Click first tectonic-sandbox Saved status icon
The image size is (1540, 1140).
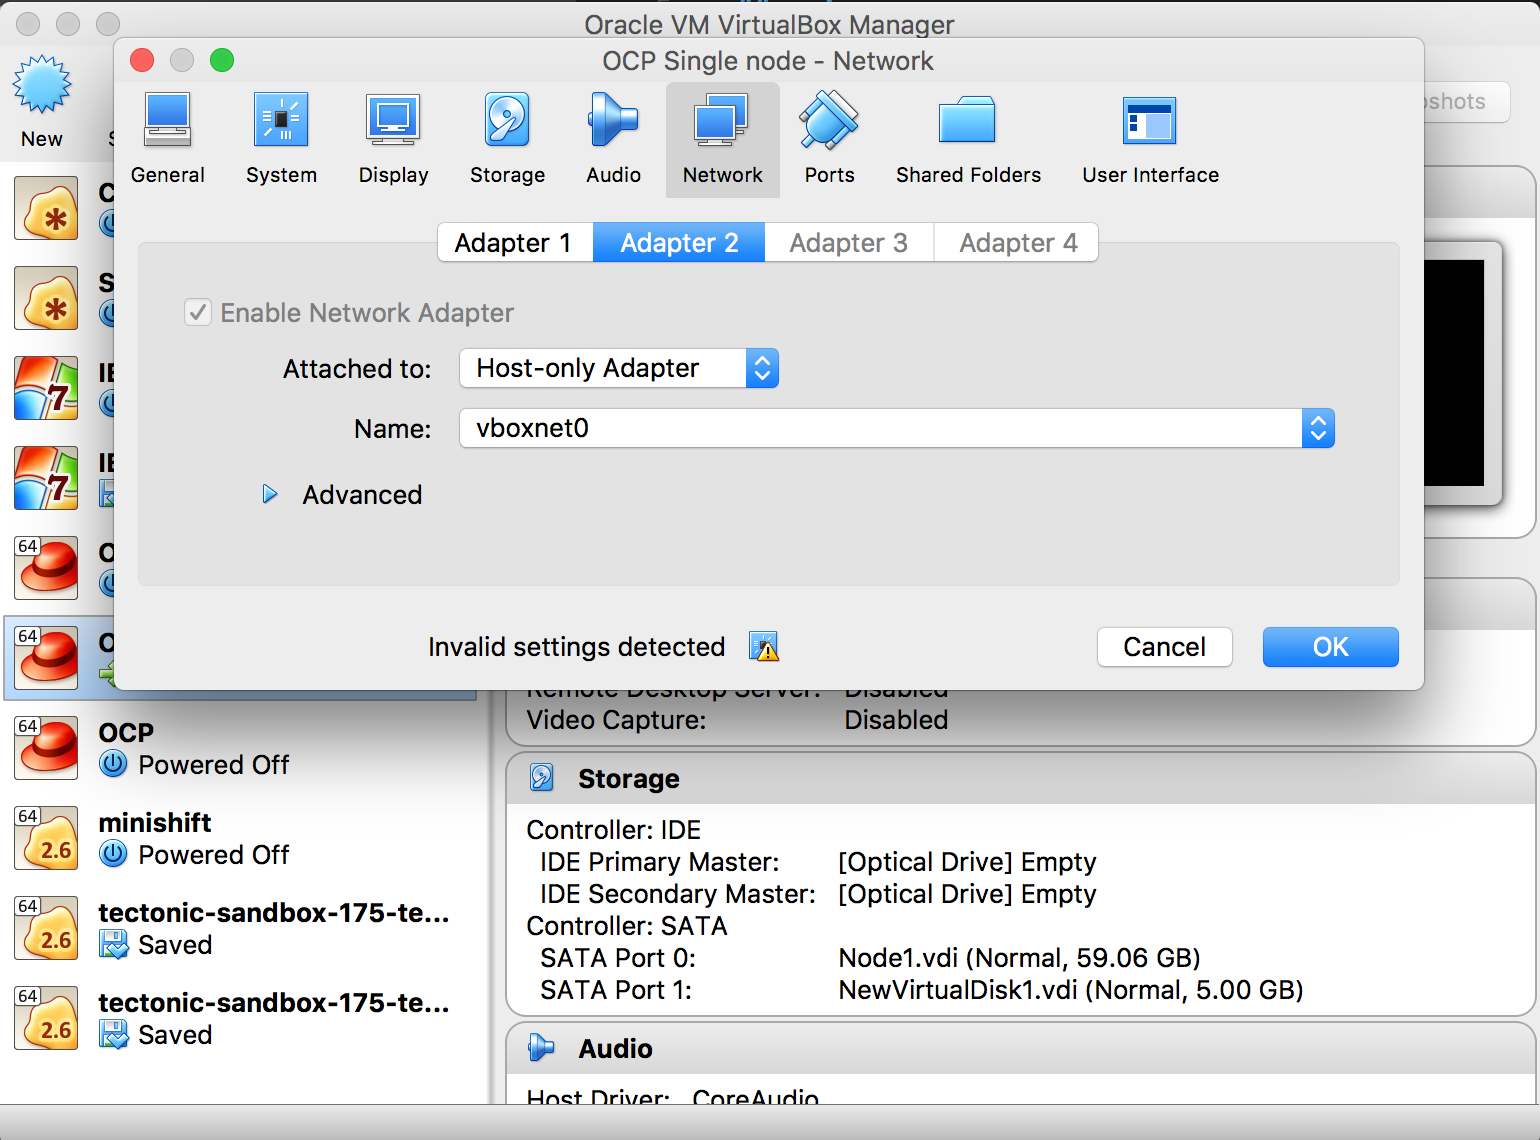point(113,945)
